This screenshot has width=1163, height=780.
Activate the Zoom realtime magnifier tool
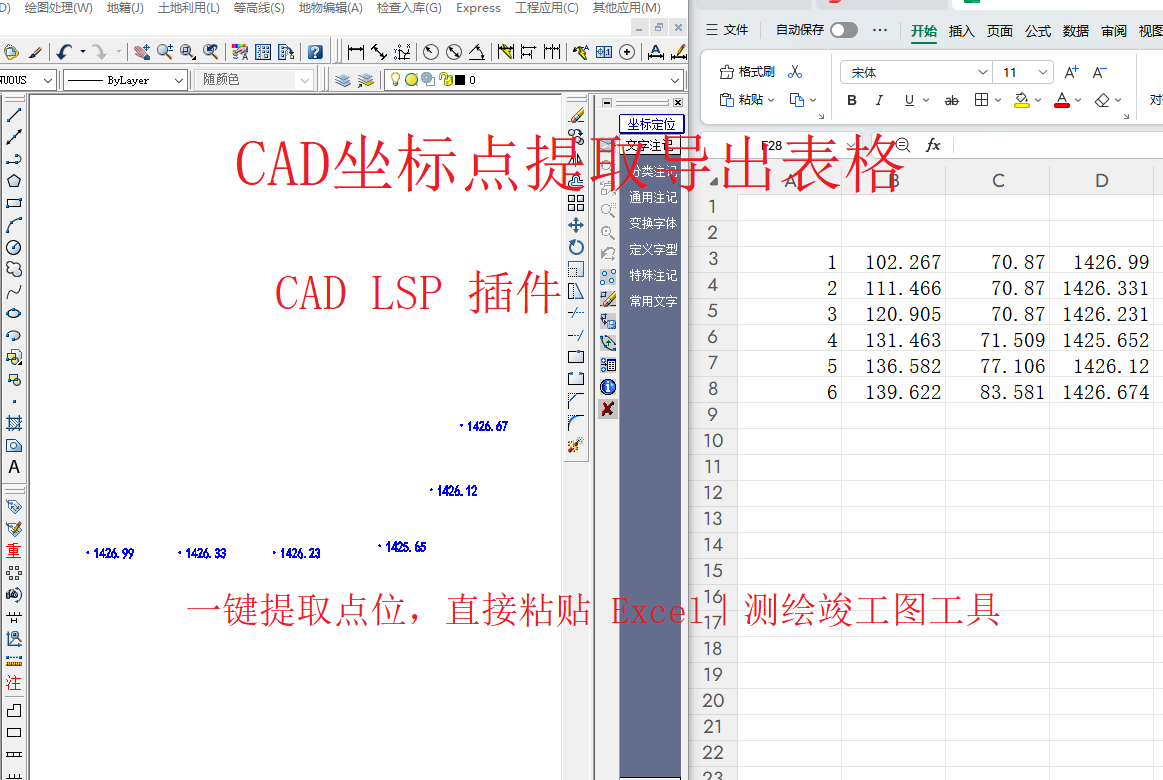click(165, 51)
